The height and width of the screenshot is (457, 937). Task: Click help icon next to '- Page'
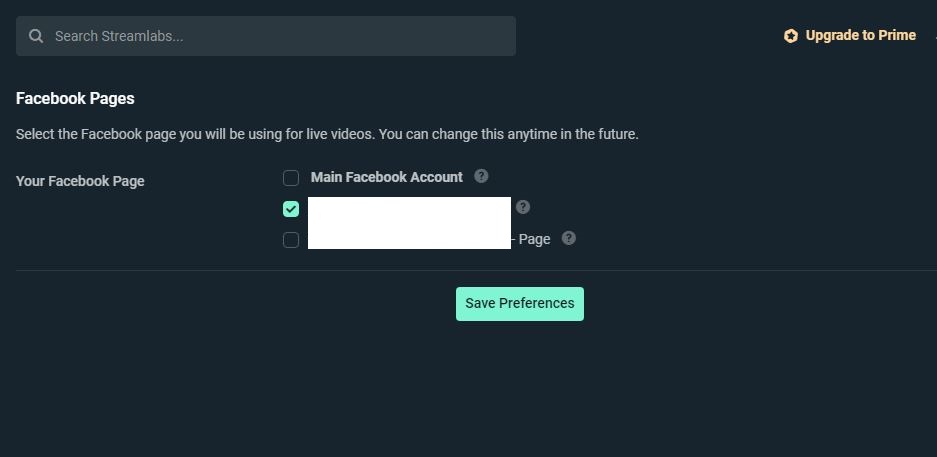[569, 238]
